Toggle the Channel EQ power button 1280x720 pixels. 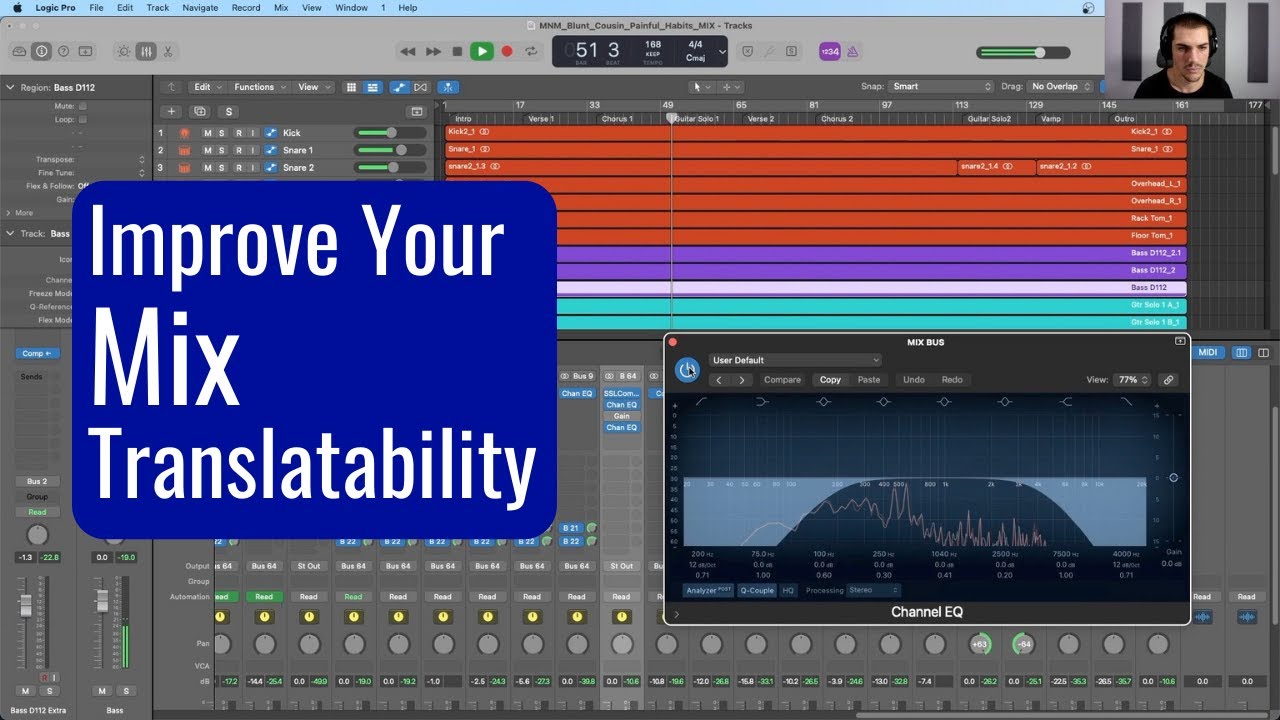pos(687,370)
